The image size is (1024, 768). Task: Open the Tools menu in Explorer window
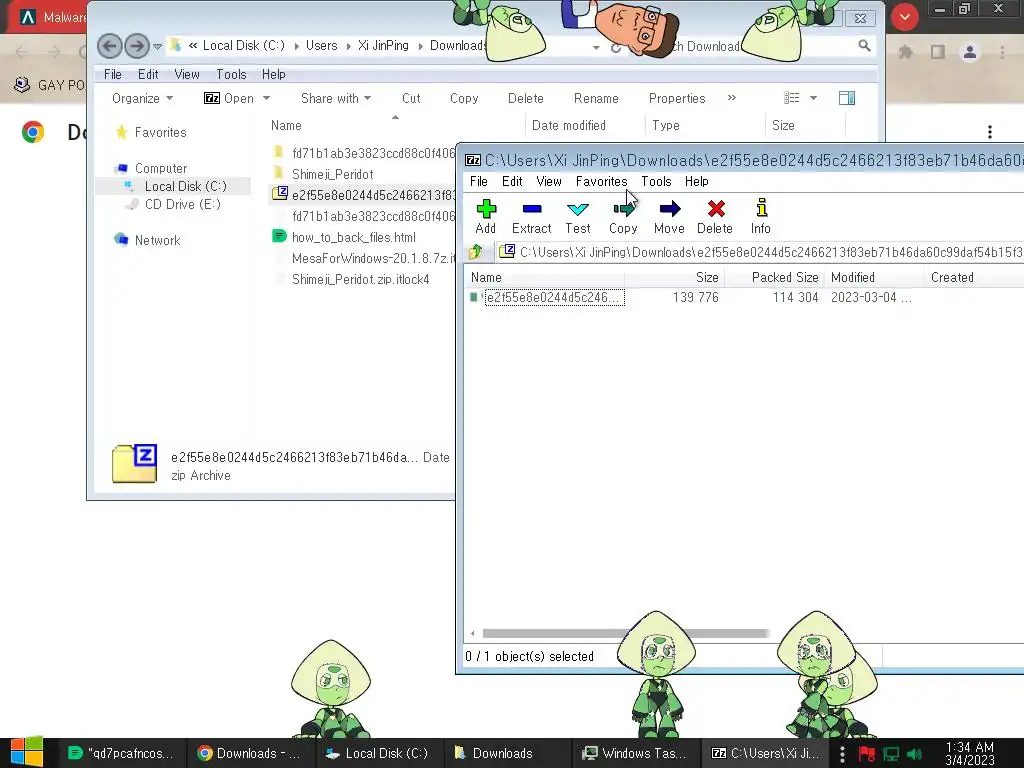click(x=231, y=74)
